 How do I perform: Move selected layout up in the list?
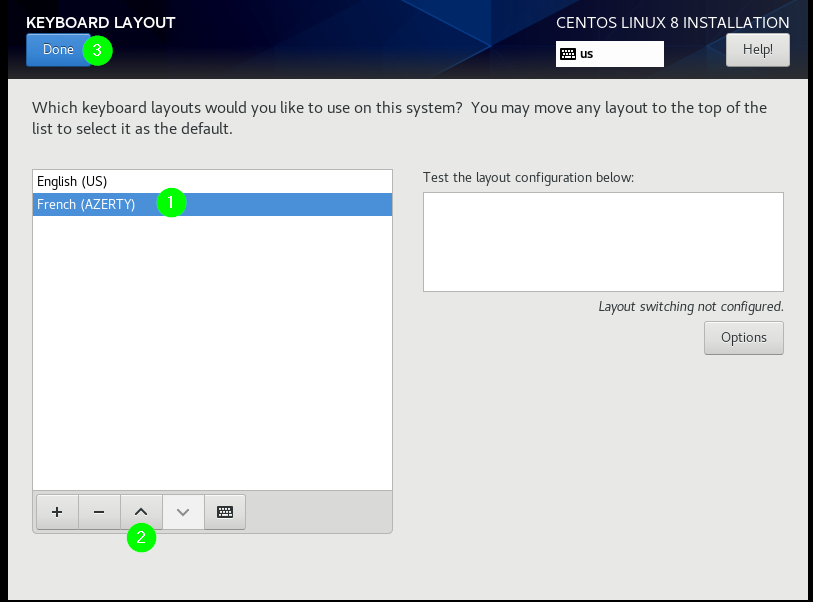(141, 512)
